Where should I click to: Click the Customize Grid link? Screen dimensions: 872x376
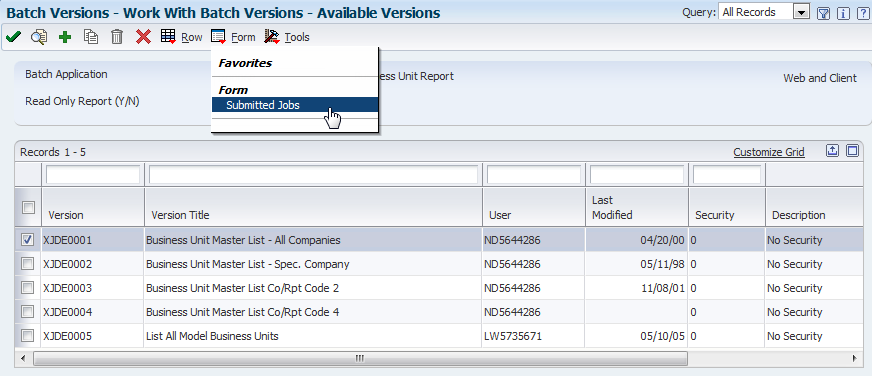(x=769, y=152)
